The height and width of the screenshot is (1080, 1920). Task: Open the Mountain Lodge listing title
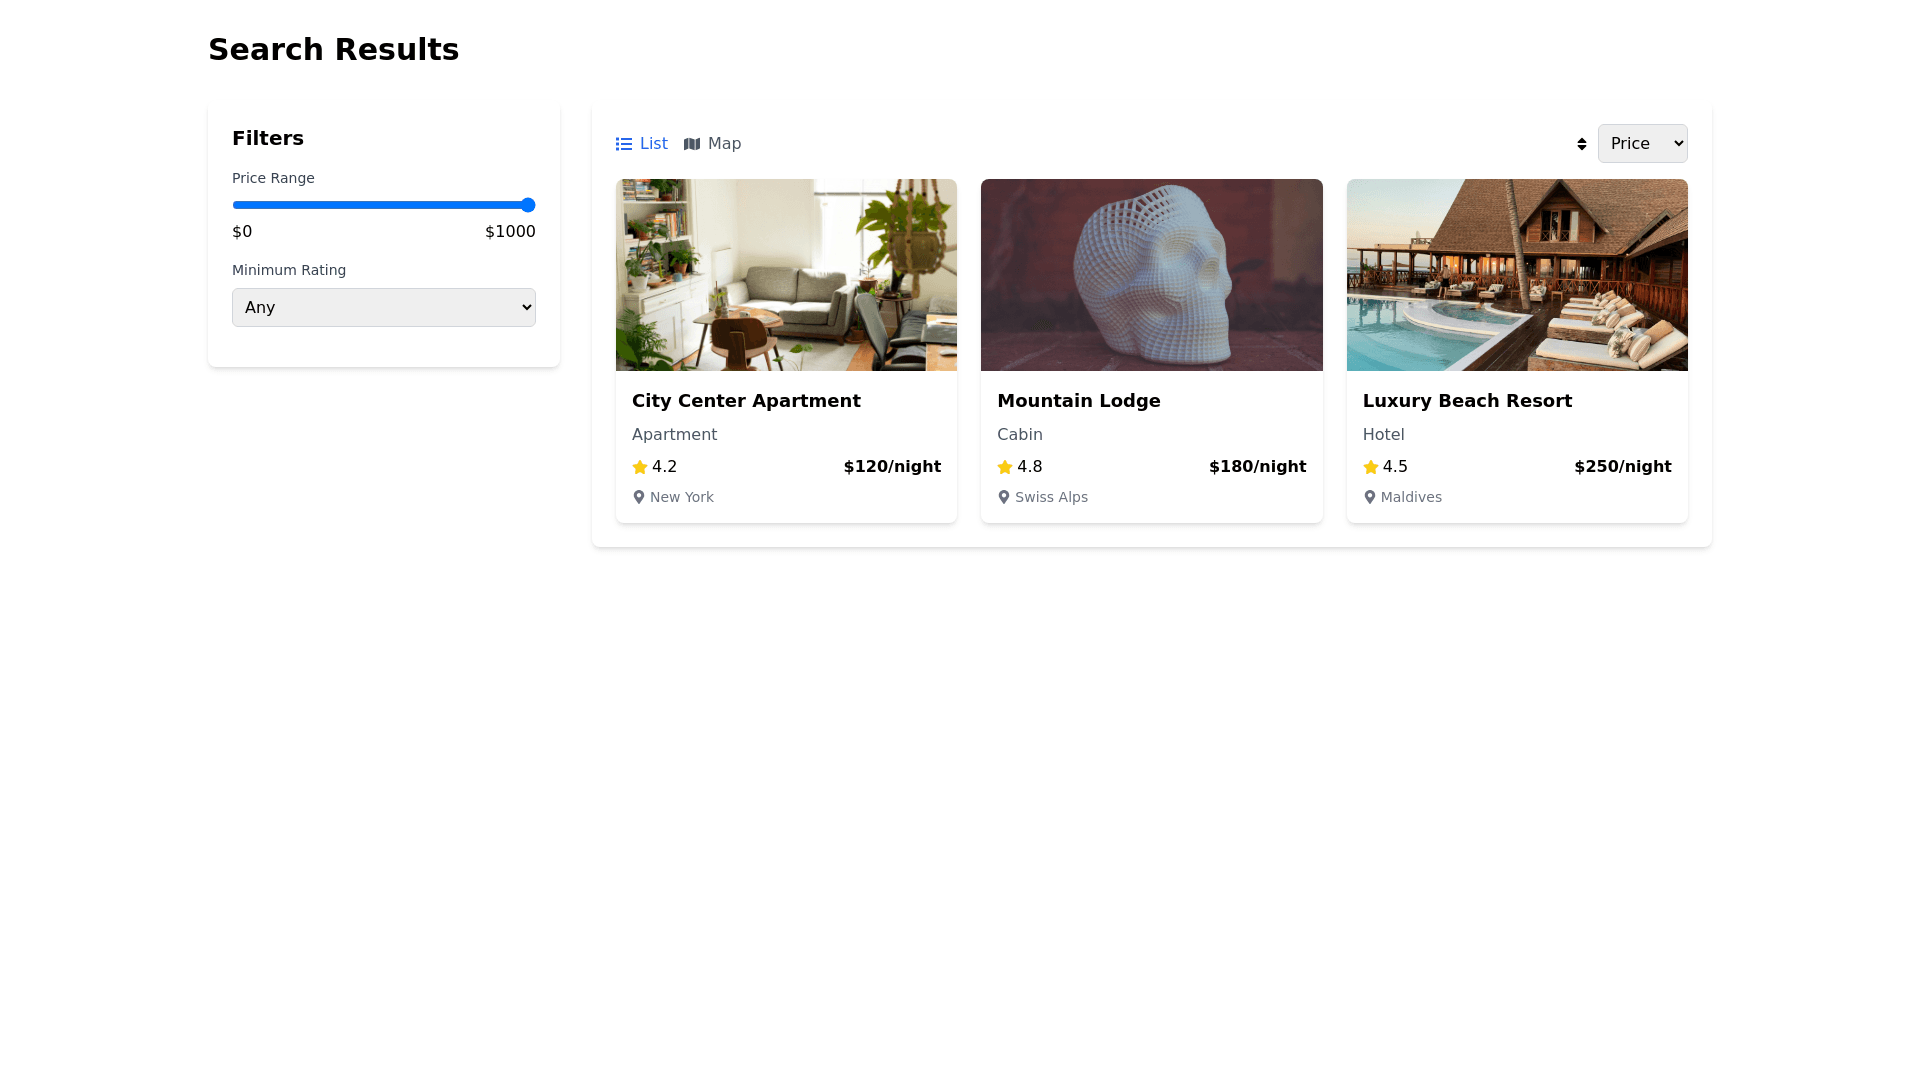[1078, 401]
